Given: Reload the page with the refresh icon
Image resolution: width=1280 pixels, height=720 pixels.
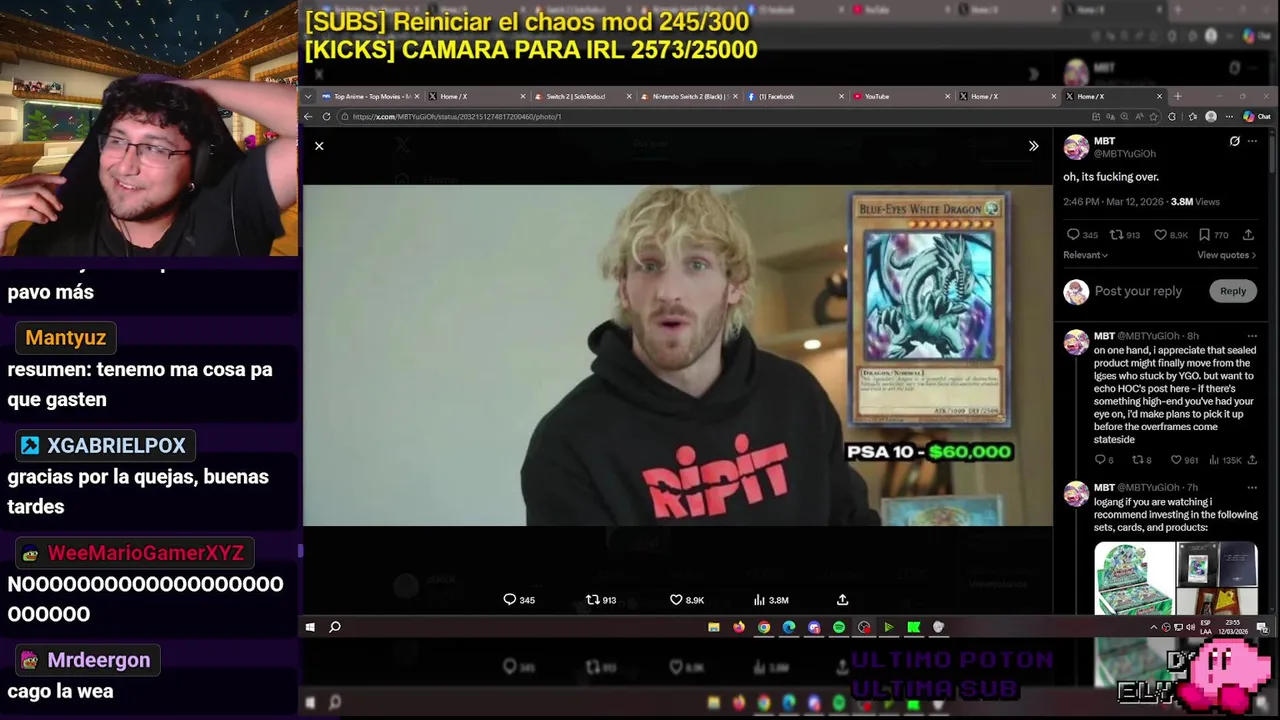Looking at the screenshot, I should click(x=326, y=116).
